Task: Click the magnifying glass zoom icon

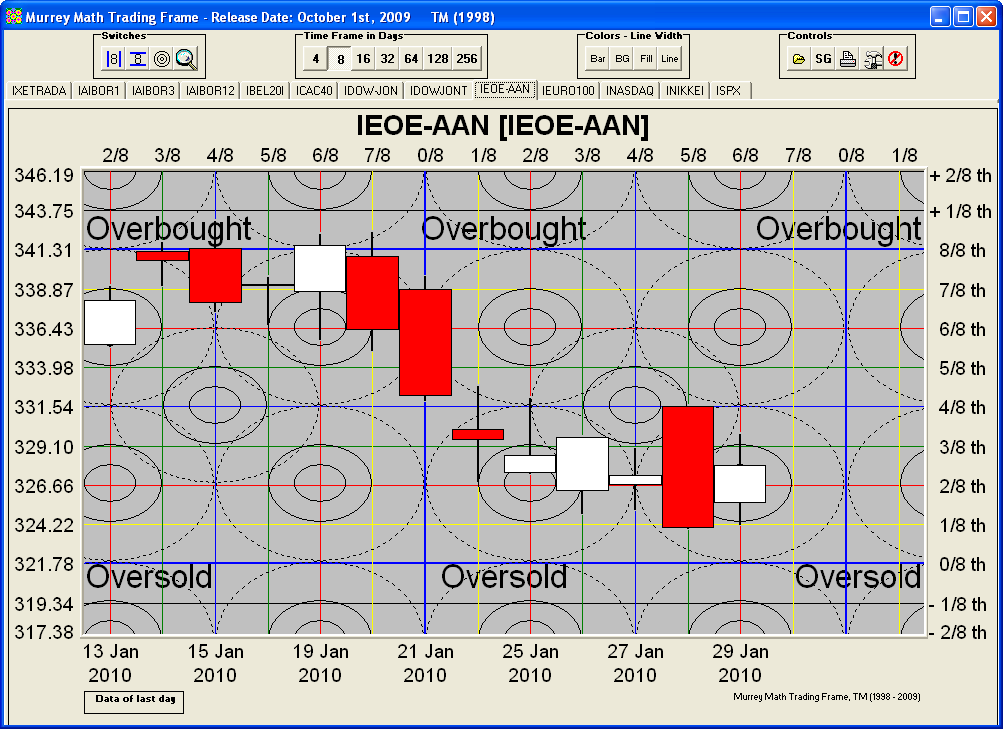Action: [186, 59]
